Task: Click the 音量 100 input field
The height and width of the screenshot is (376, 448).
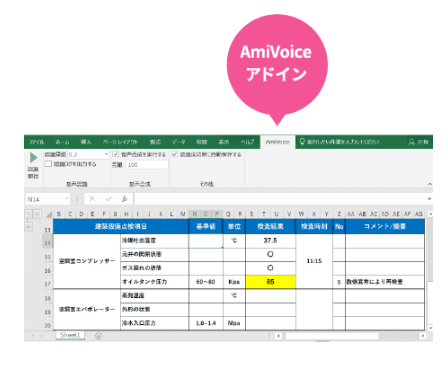Action: click(147, 165)
